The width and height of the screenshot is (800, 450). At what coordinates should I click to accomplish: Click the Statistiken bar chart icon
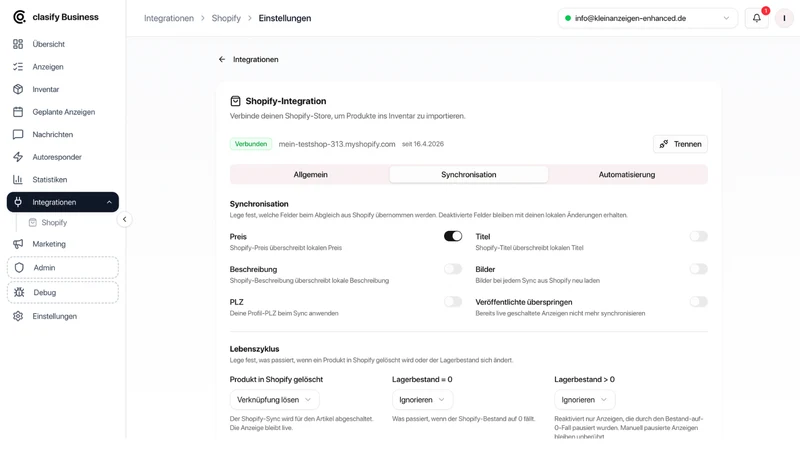coord(18,180)
